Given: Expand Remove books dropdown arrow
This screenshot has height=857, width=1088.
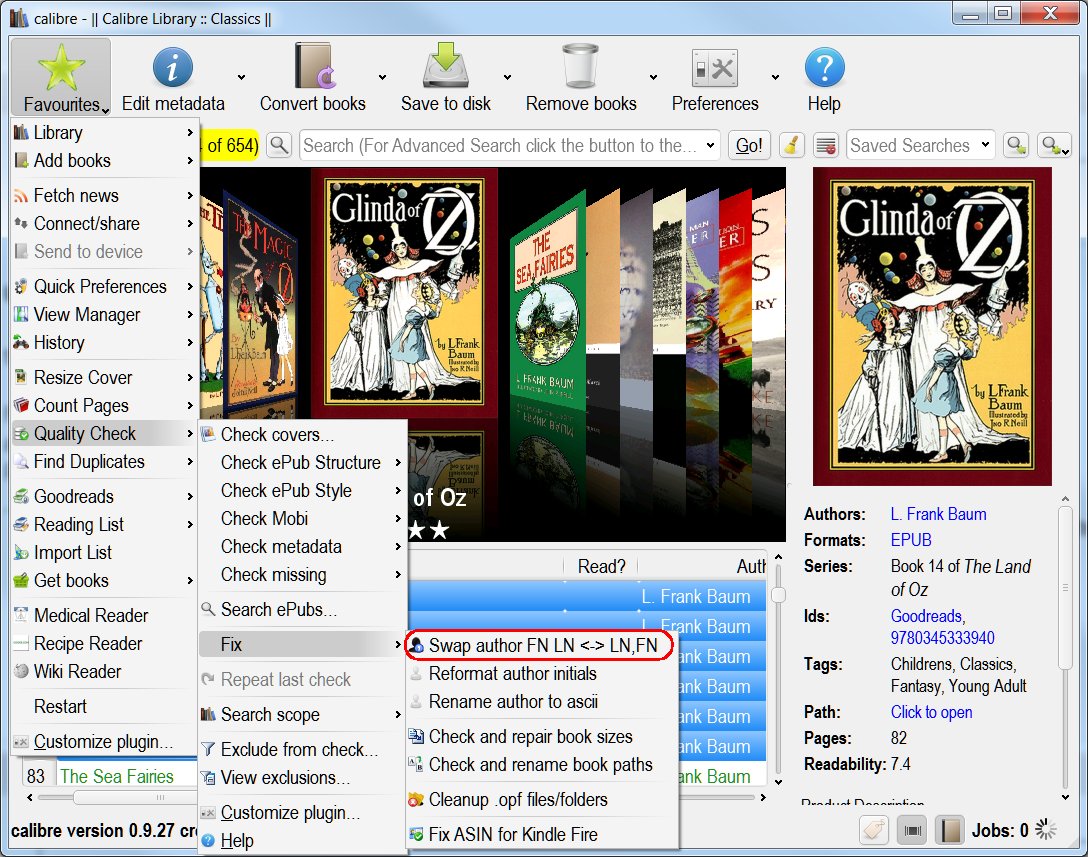Looking at the screenshot, I should (x=653, y=77).
